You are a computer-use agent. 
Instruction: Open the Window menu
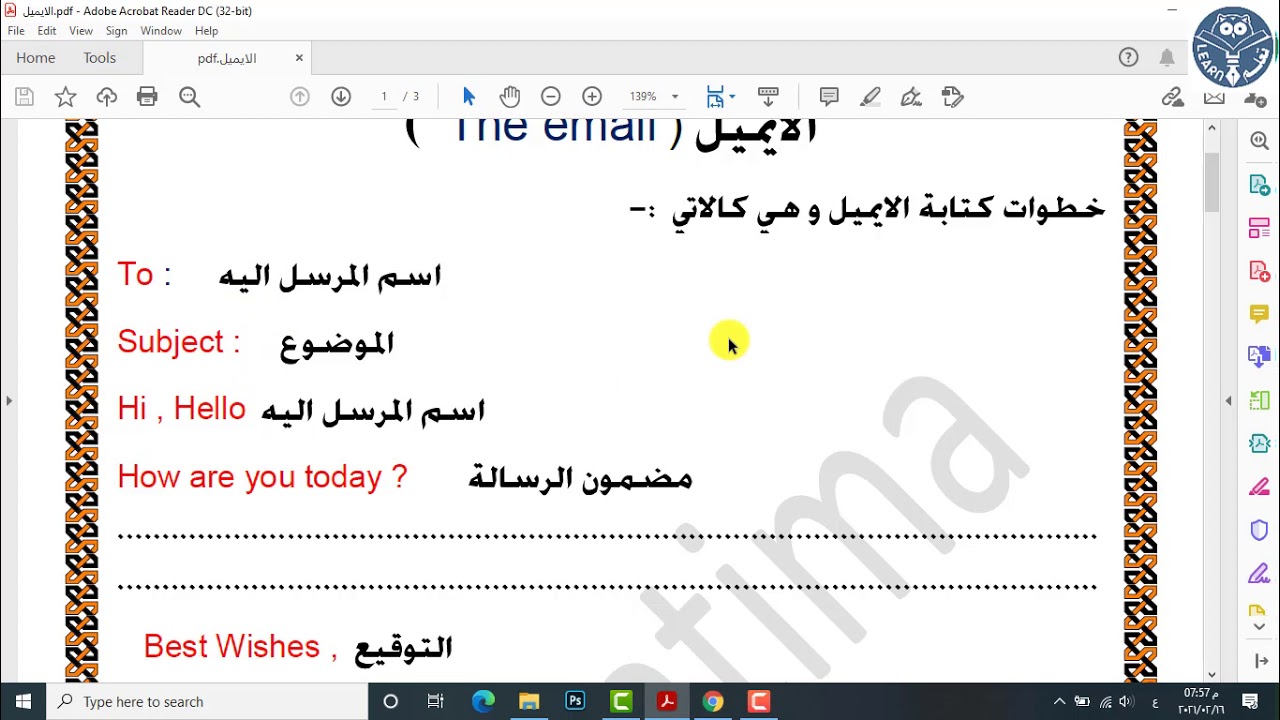[x=161, y=31]
